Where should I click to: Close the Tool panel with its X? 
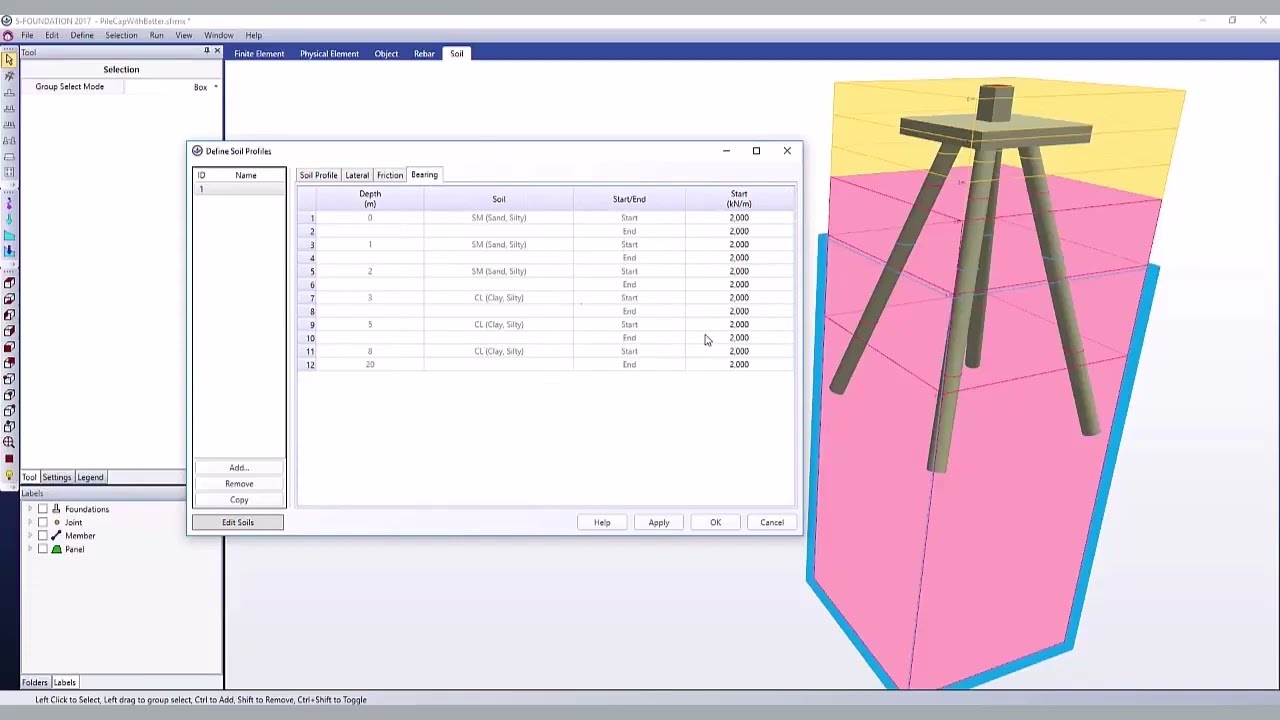tap(217, 52)
